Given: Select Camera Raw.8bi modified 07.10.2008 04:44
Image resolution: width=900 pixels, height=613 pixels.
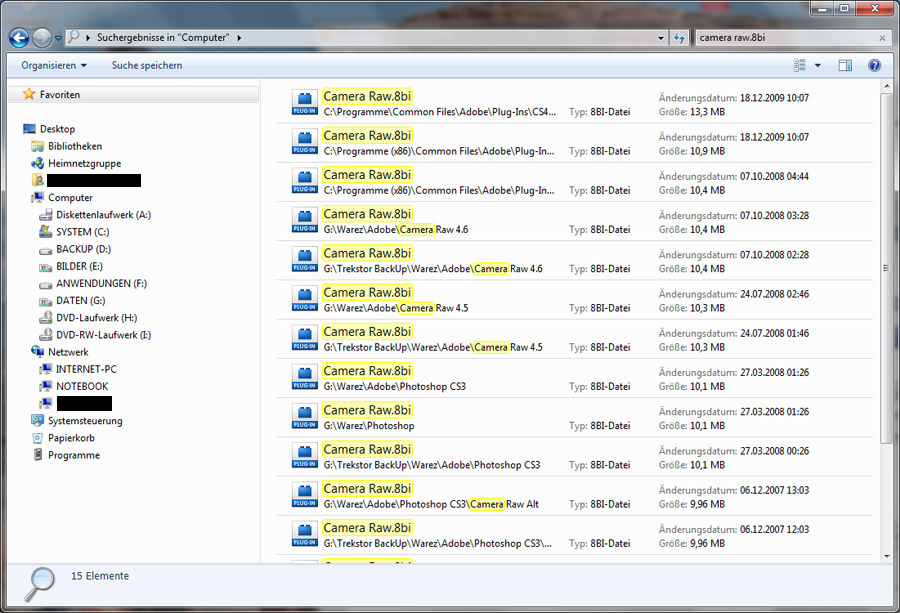Looking at the screenshot, I should pos(574,182).
